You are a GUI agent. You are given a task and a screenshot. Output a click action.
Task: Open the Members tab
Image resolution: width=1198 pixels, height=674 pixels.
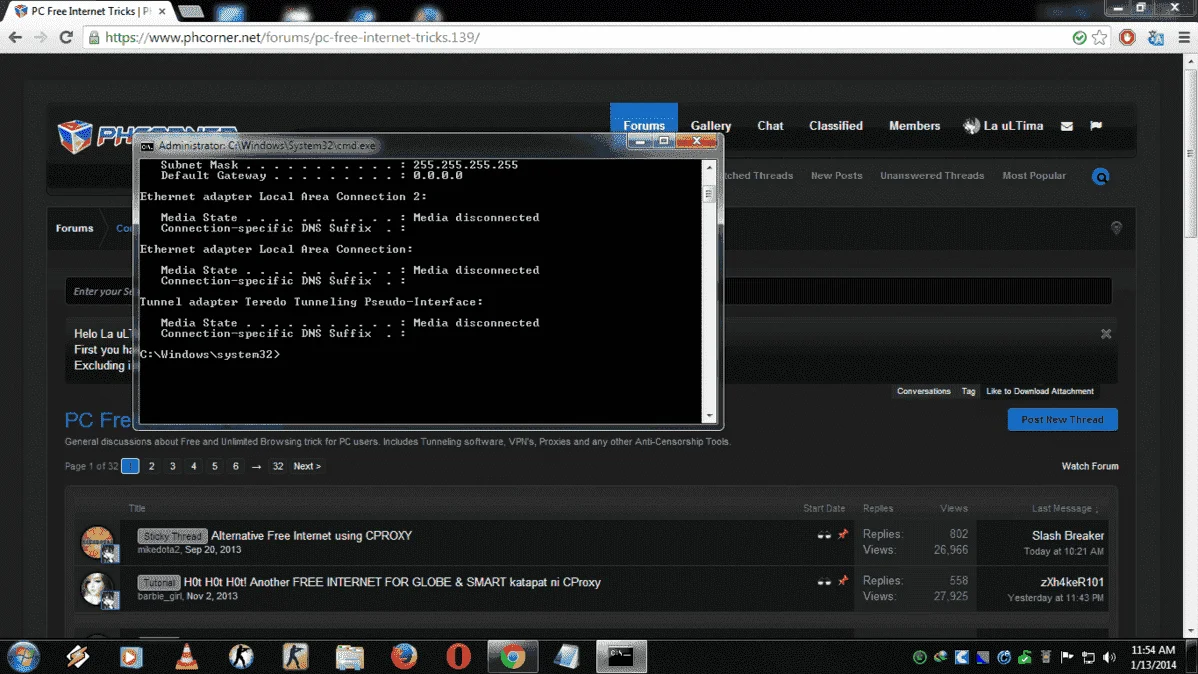914,126
